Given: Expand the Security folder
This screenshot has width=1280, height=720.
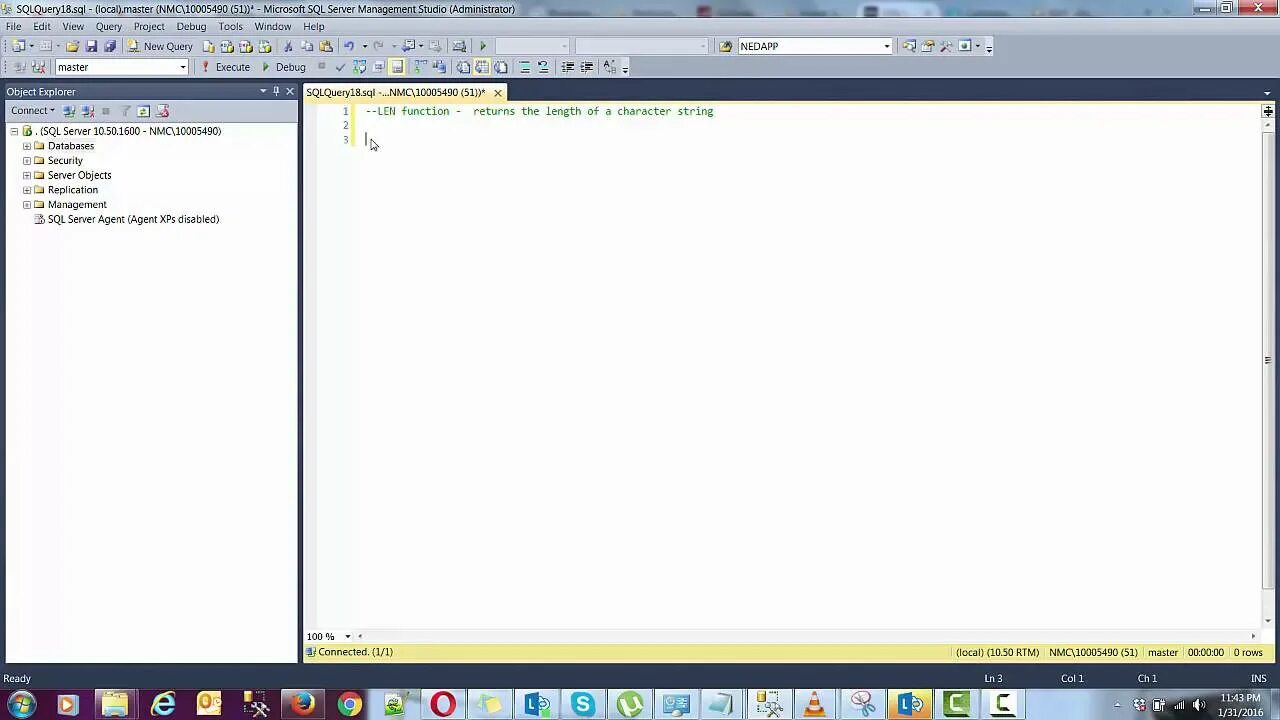Looking at the screenshot, I should (x=27, y=161).
